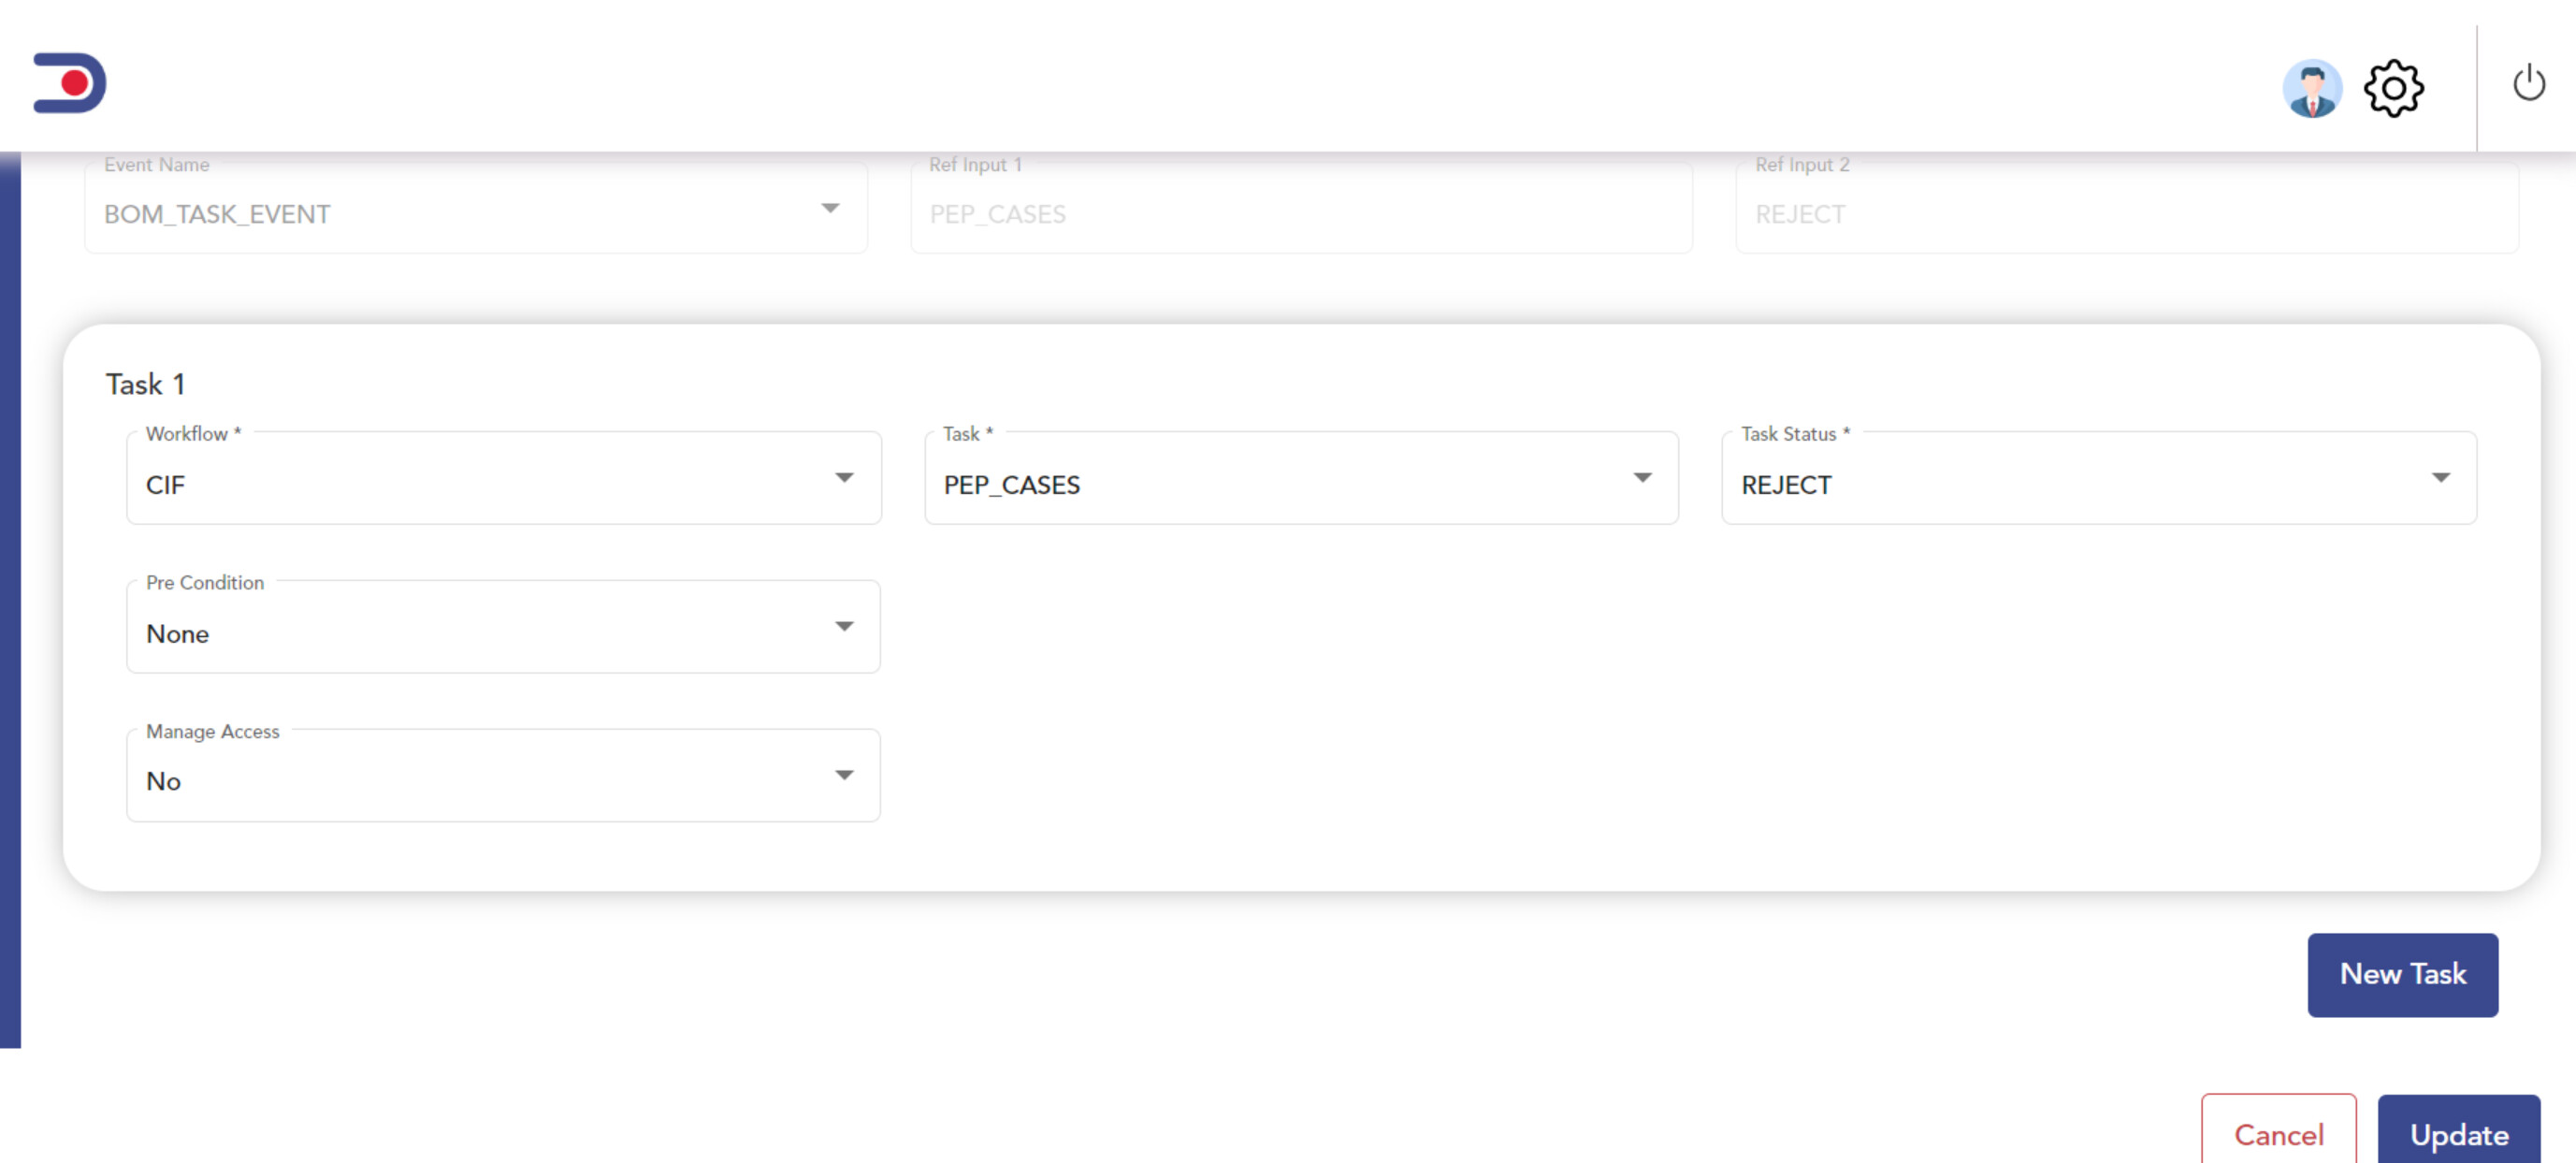Click the Ref Input 2 field
The image size is (2576, 1163).
(2127, 208)
